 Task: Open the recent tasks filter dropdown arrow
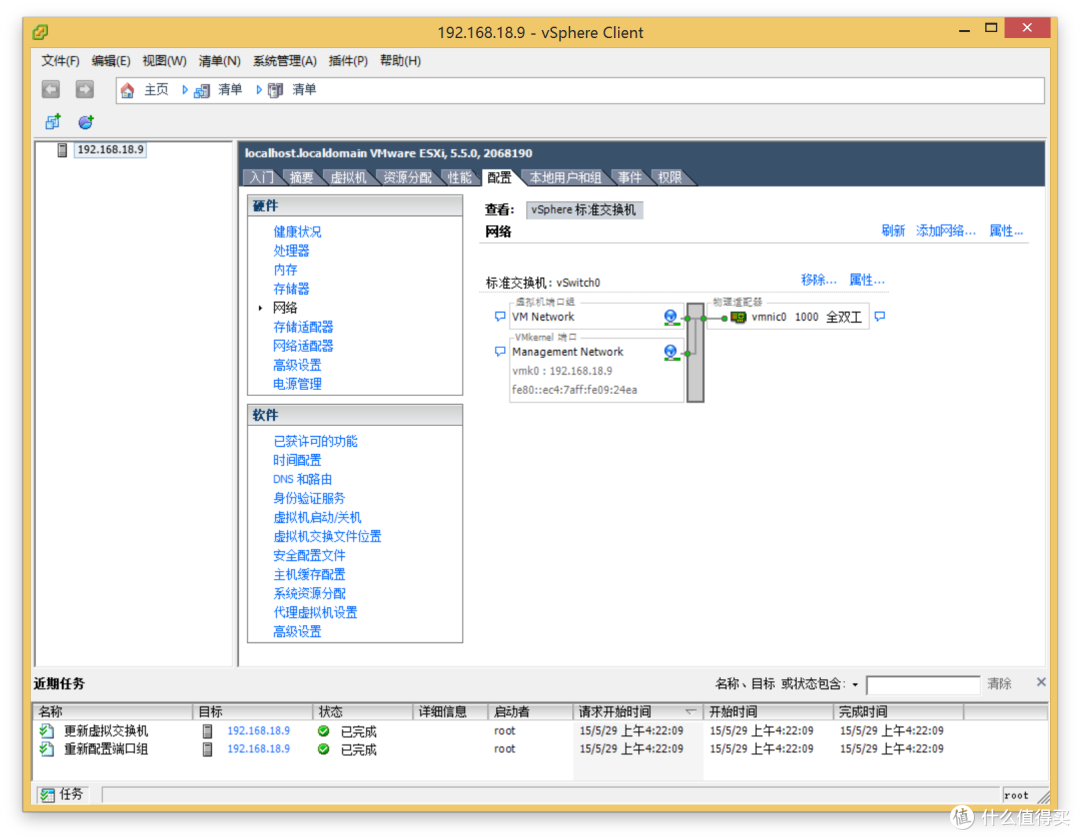click(855, 685)
